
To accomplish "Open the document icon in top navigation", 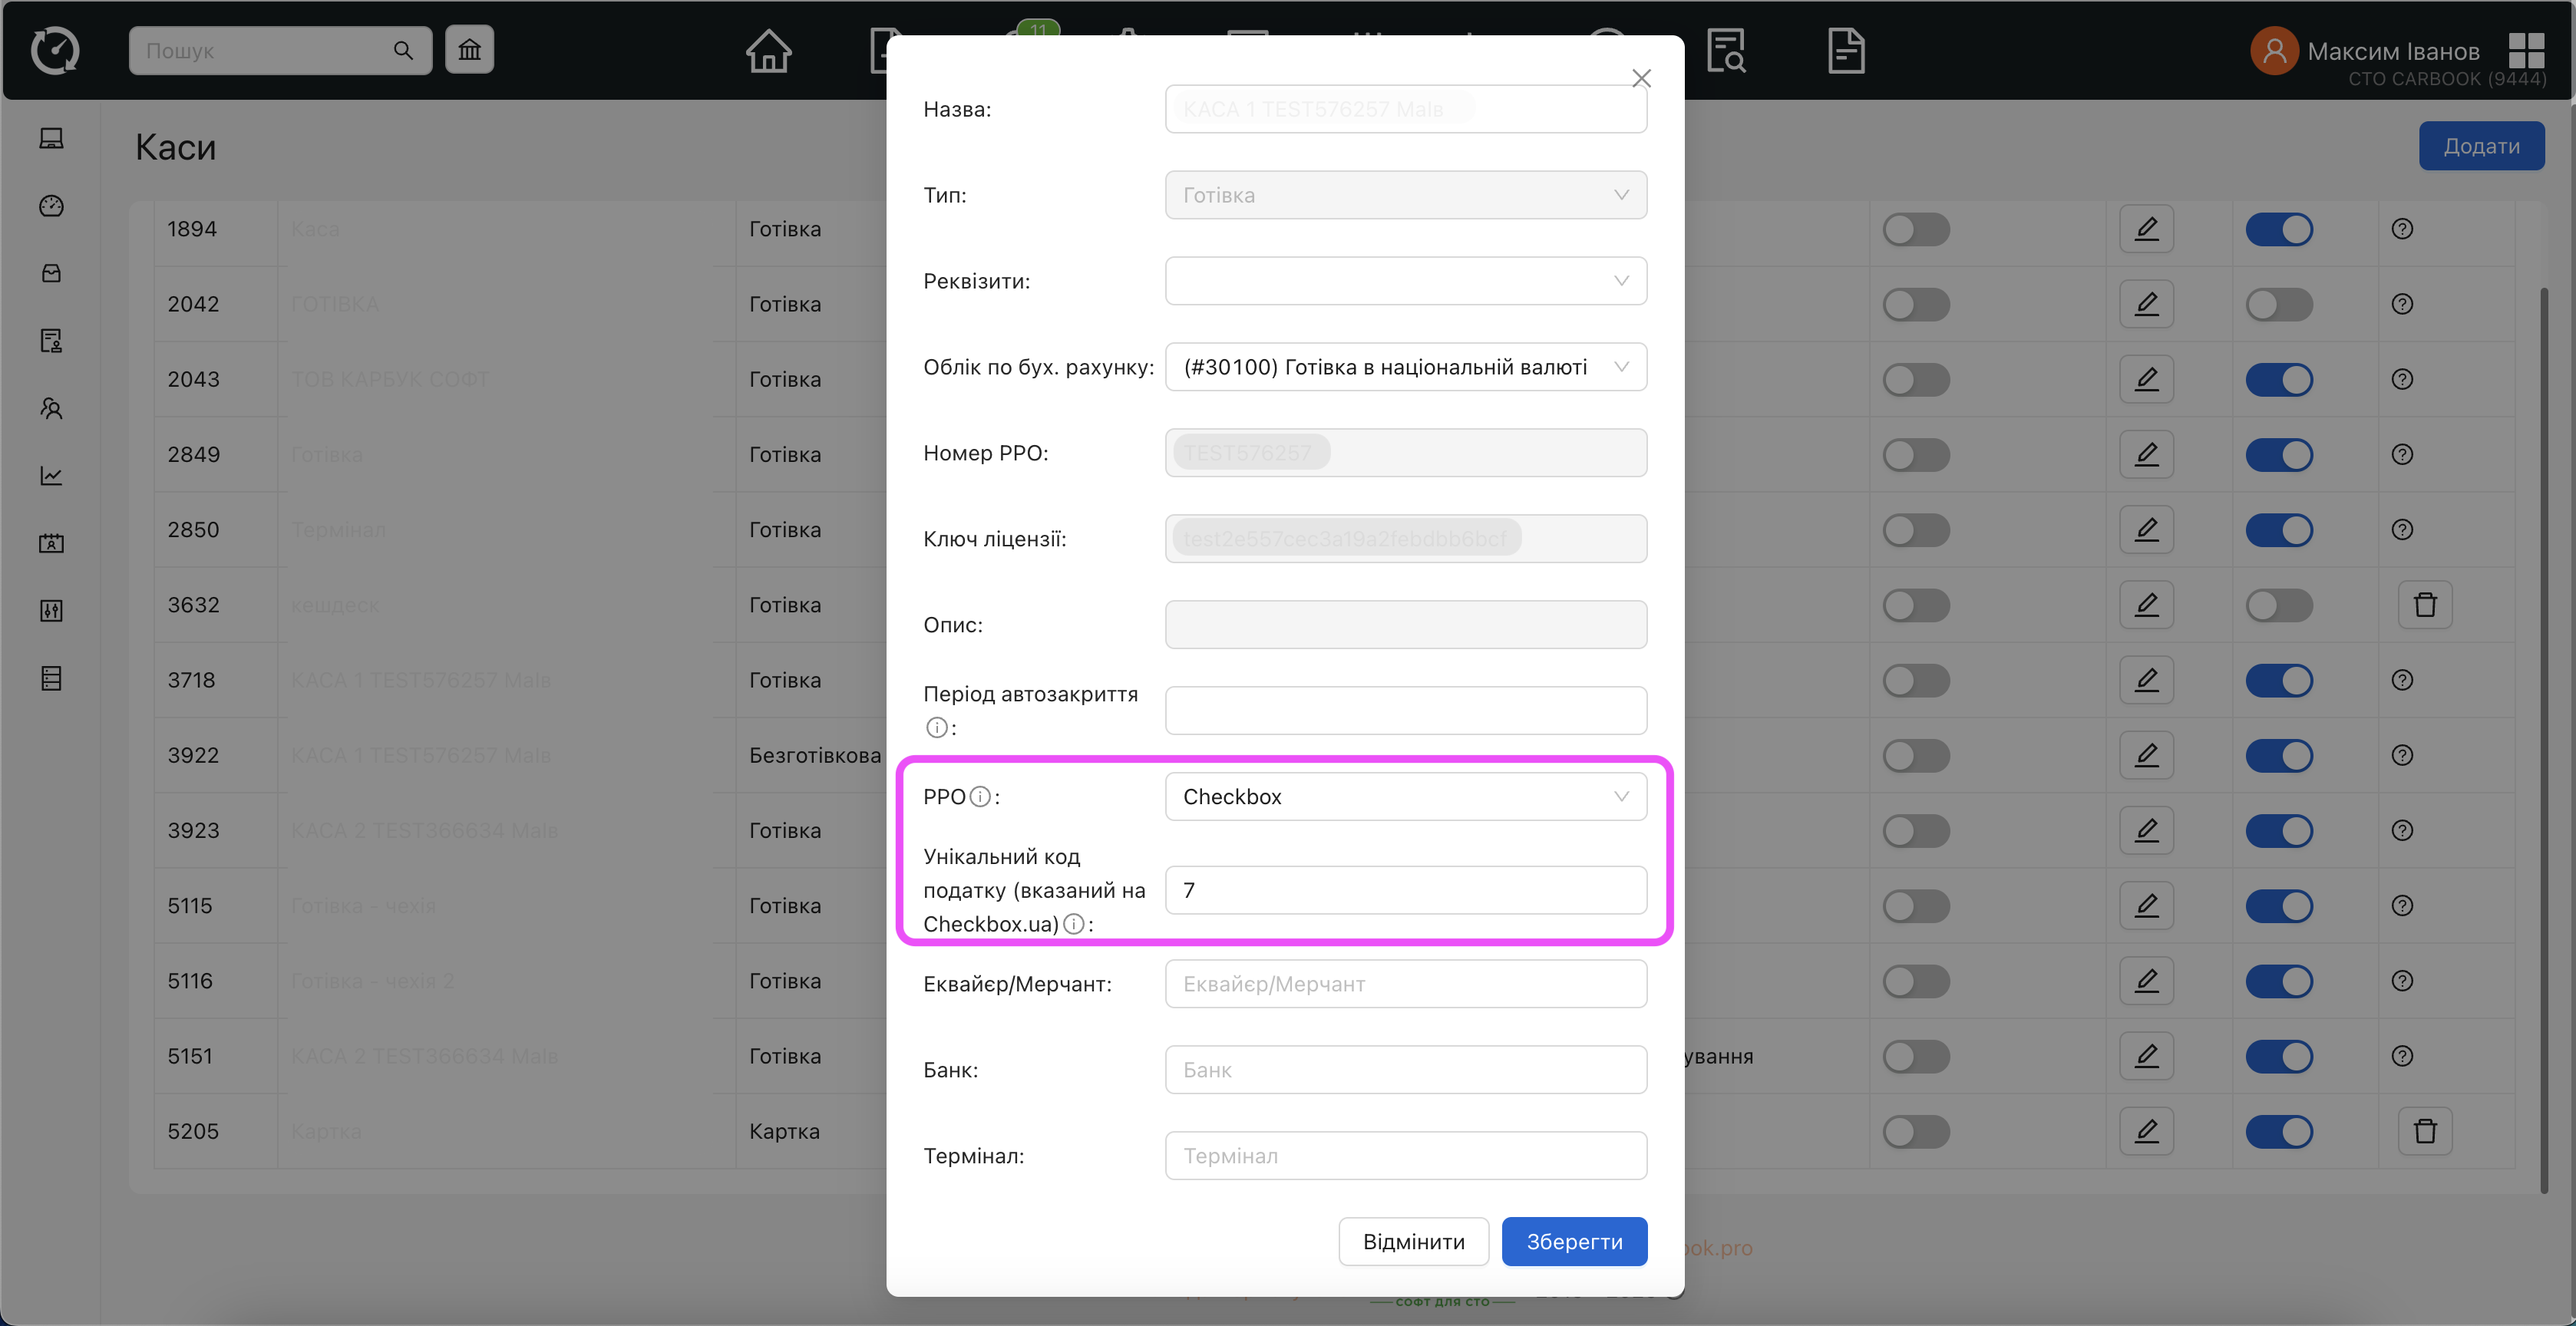I will (x=1845, y=51).
